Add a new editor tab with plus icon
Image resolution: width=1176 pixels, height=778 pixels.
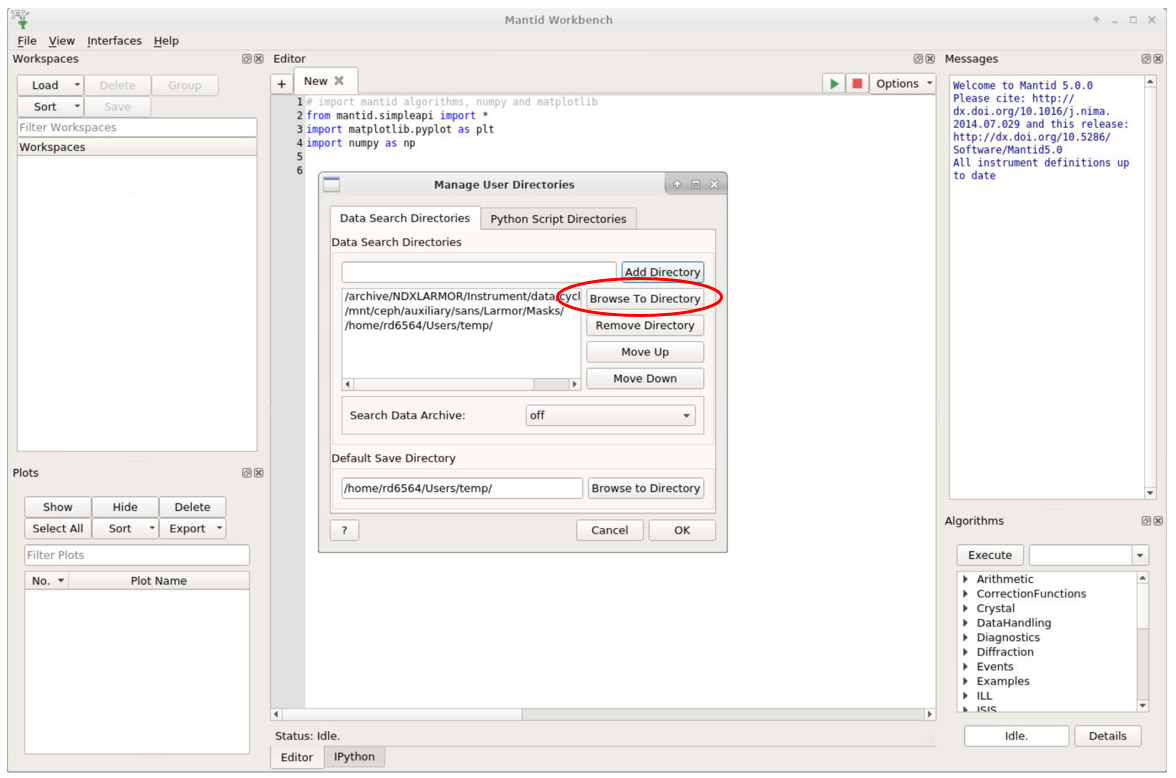[281, 84]
